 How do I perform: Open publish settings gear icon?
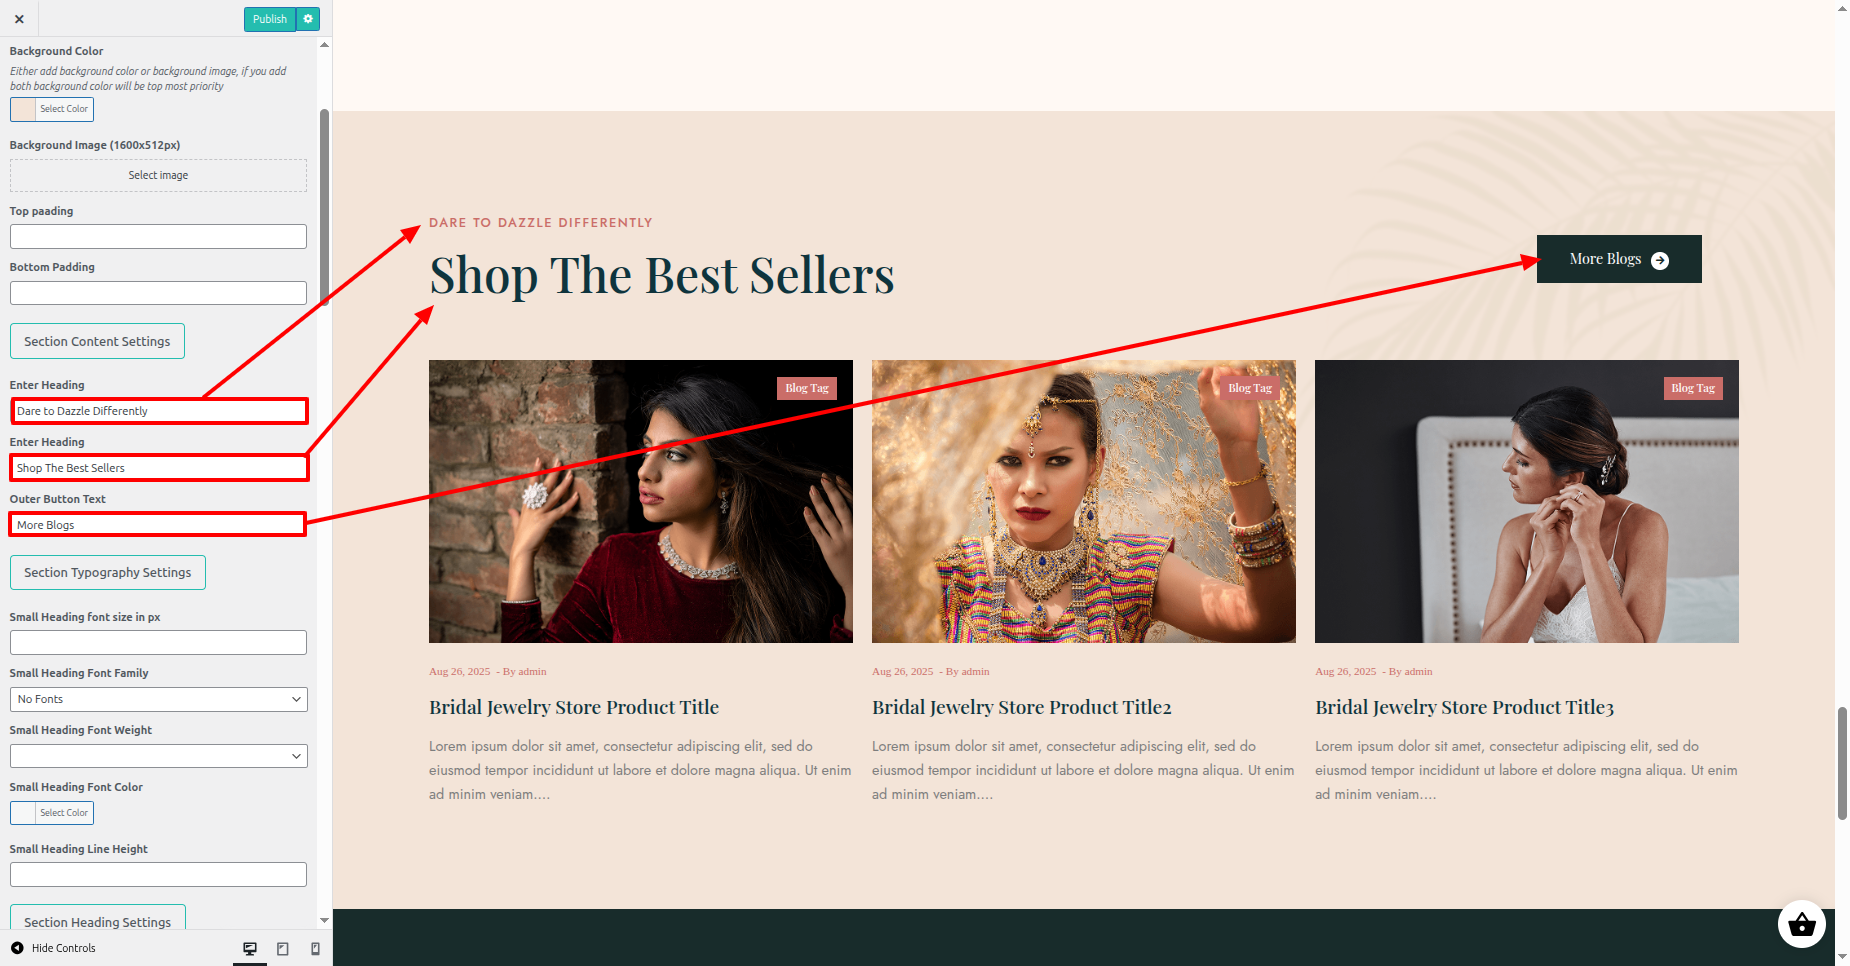click(x=308, y=19)
